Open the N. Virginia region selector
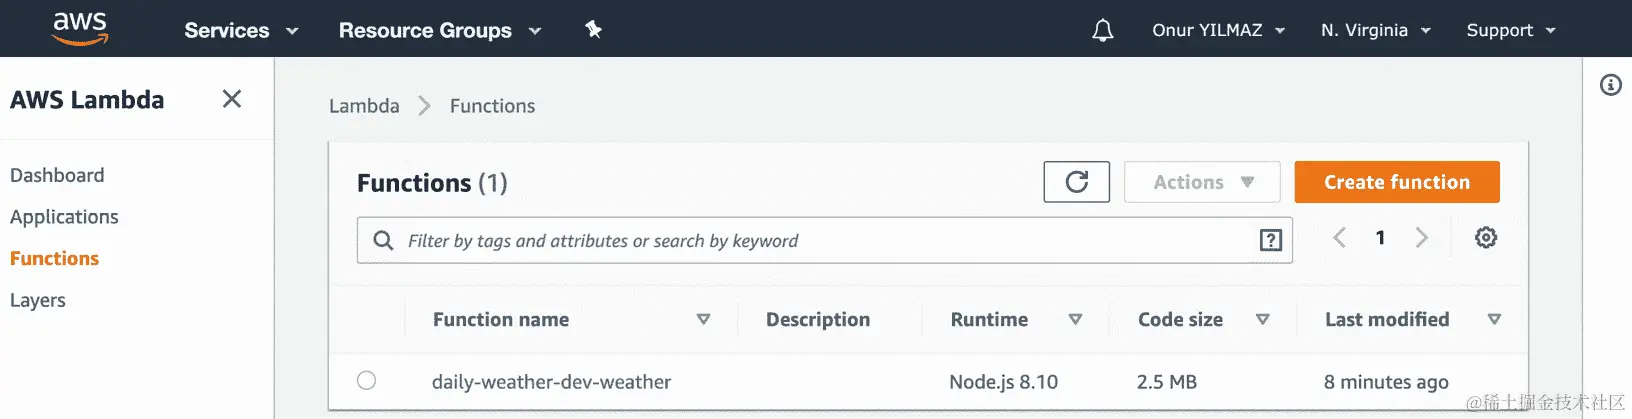Screen dimensions: 1632x419 click(1375, 30)
